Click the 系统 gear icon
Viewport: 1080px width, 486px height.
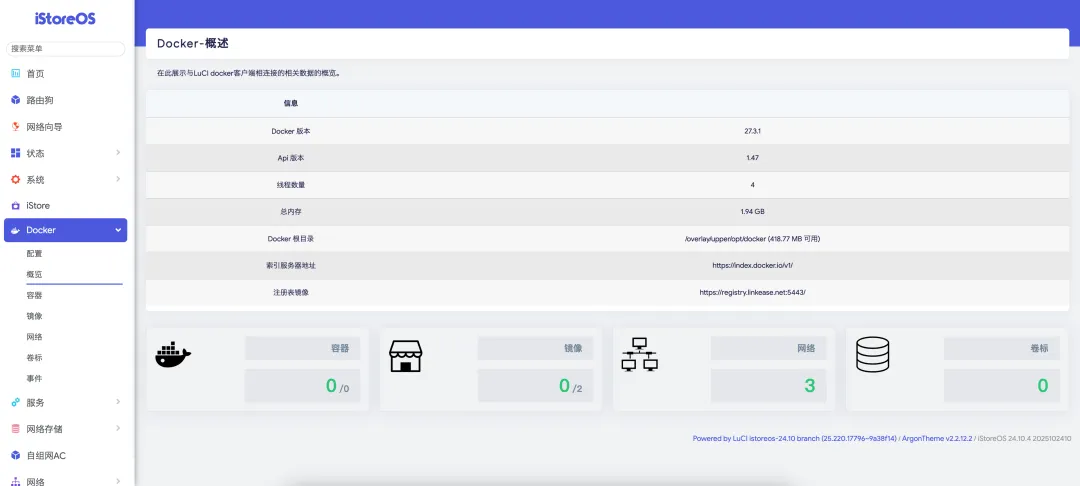16,180
